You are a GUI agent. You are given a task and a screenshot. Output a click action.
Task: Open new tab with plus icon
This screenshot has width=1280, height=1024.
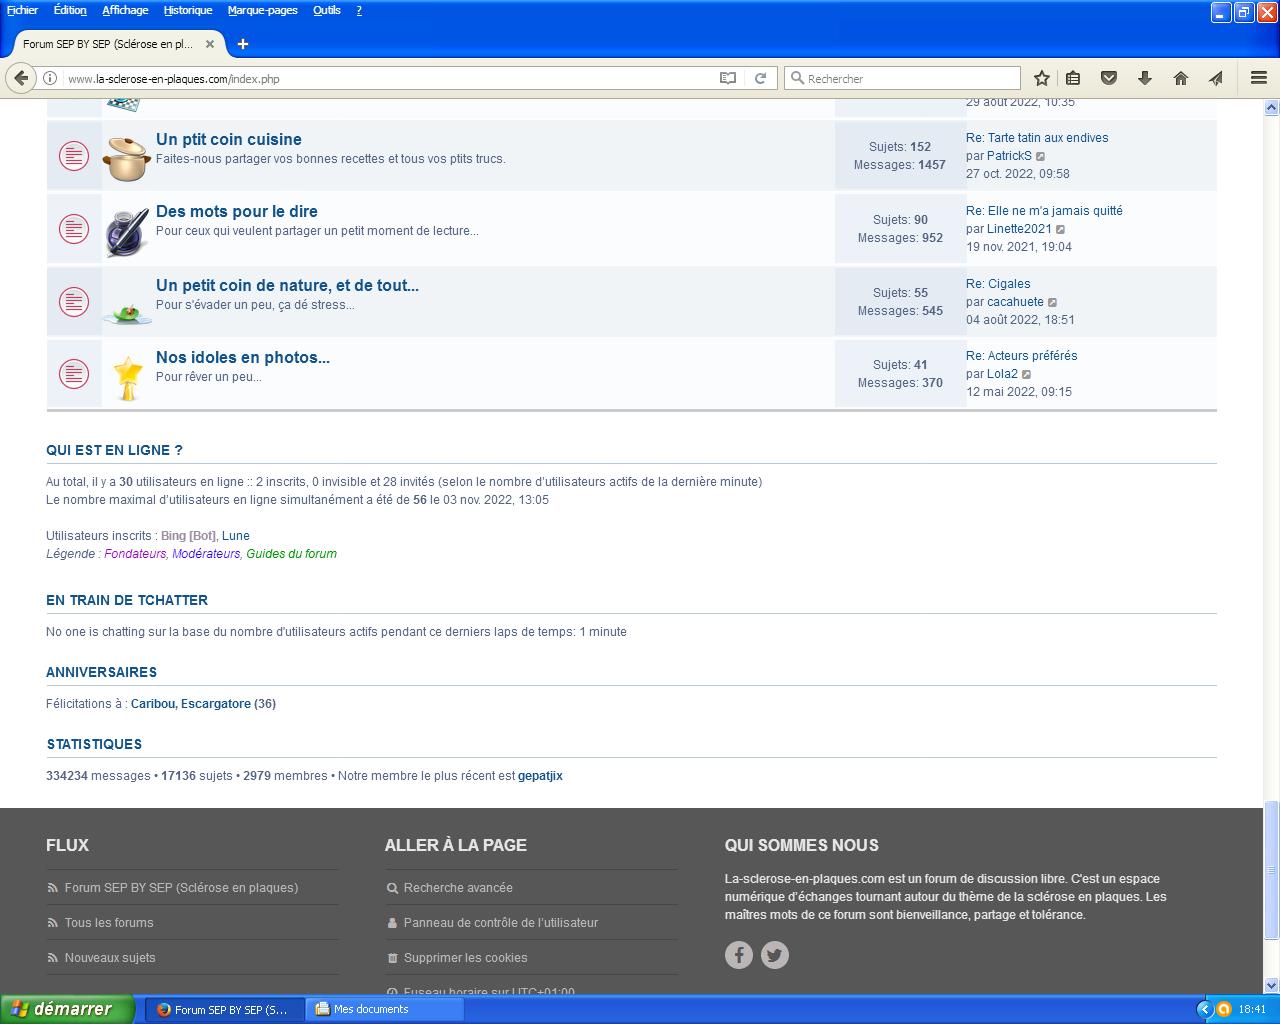tap(243, 44)
